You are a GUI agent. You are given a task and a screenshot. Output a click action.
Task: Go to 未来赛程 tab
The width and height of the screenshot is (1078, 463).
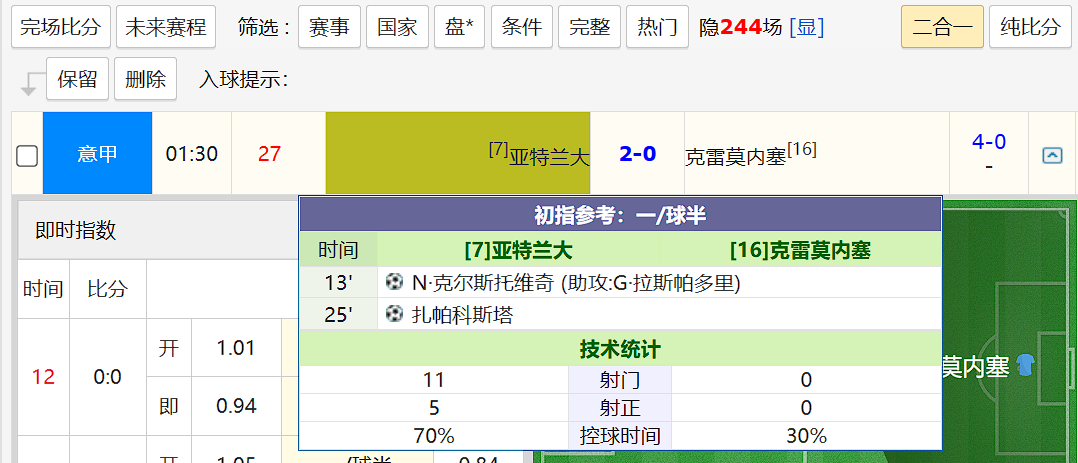pos(166,27)
